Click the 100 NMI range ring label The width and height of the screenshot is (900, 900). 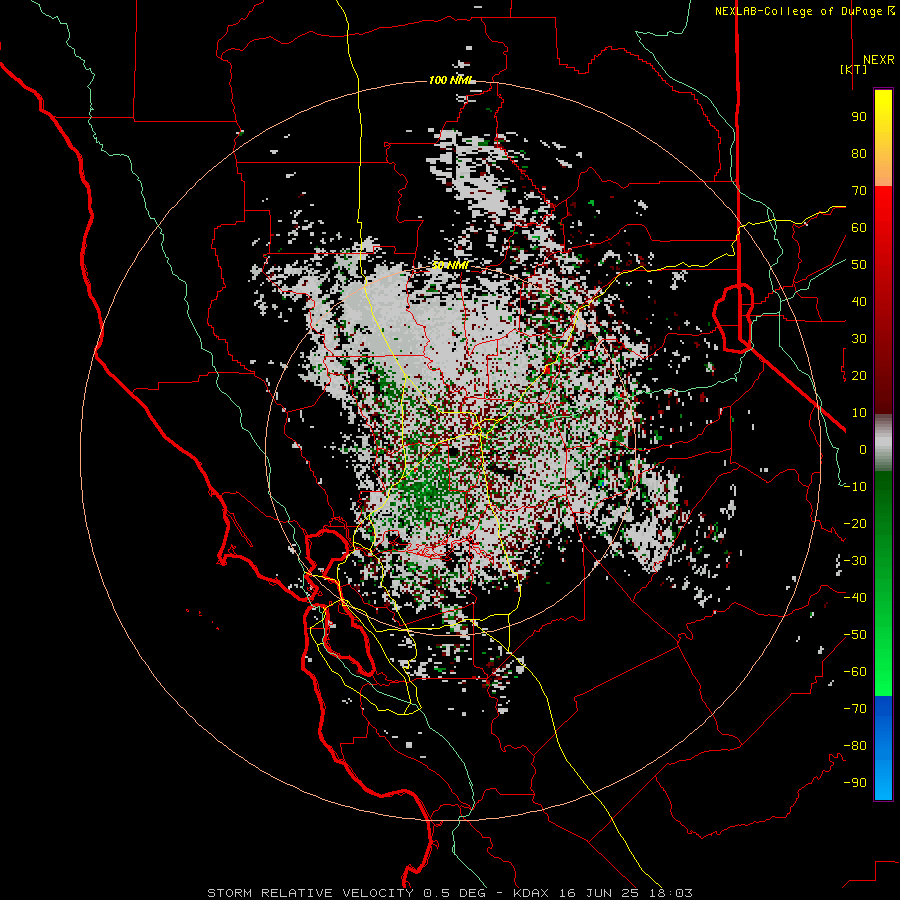(451, 80)
